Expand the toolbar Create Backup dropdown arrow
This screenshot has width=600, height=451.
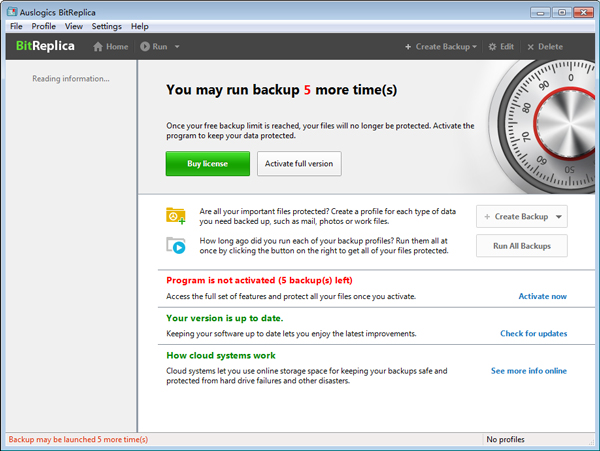[474, 47]
